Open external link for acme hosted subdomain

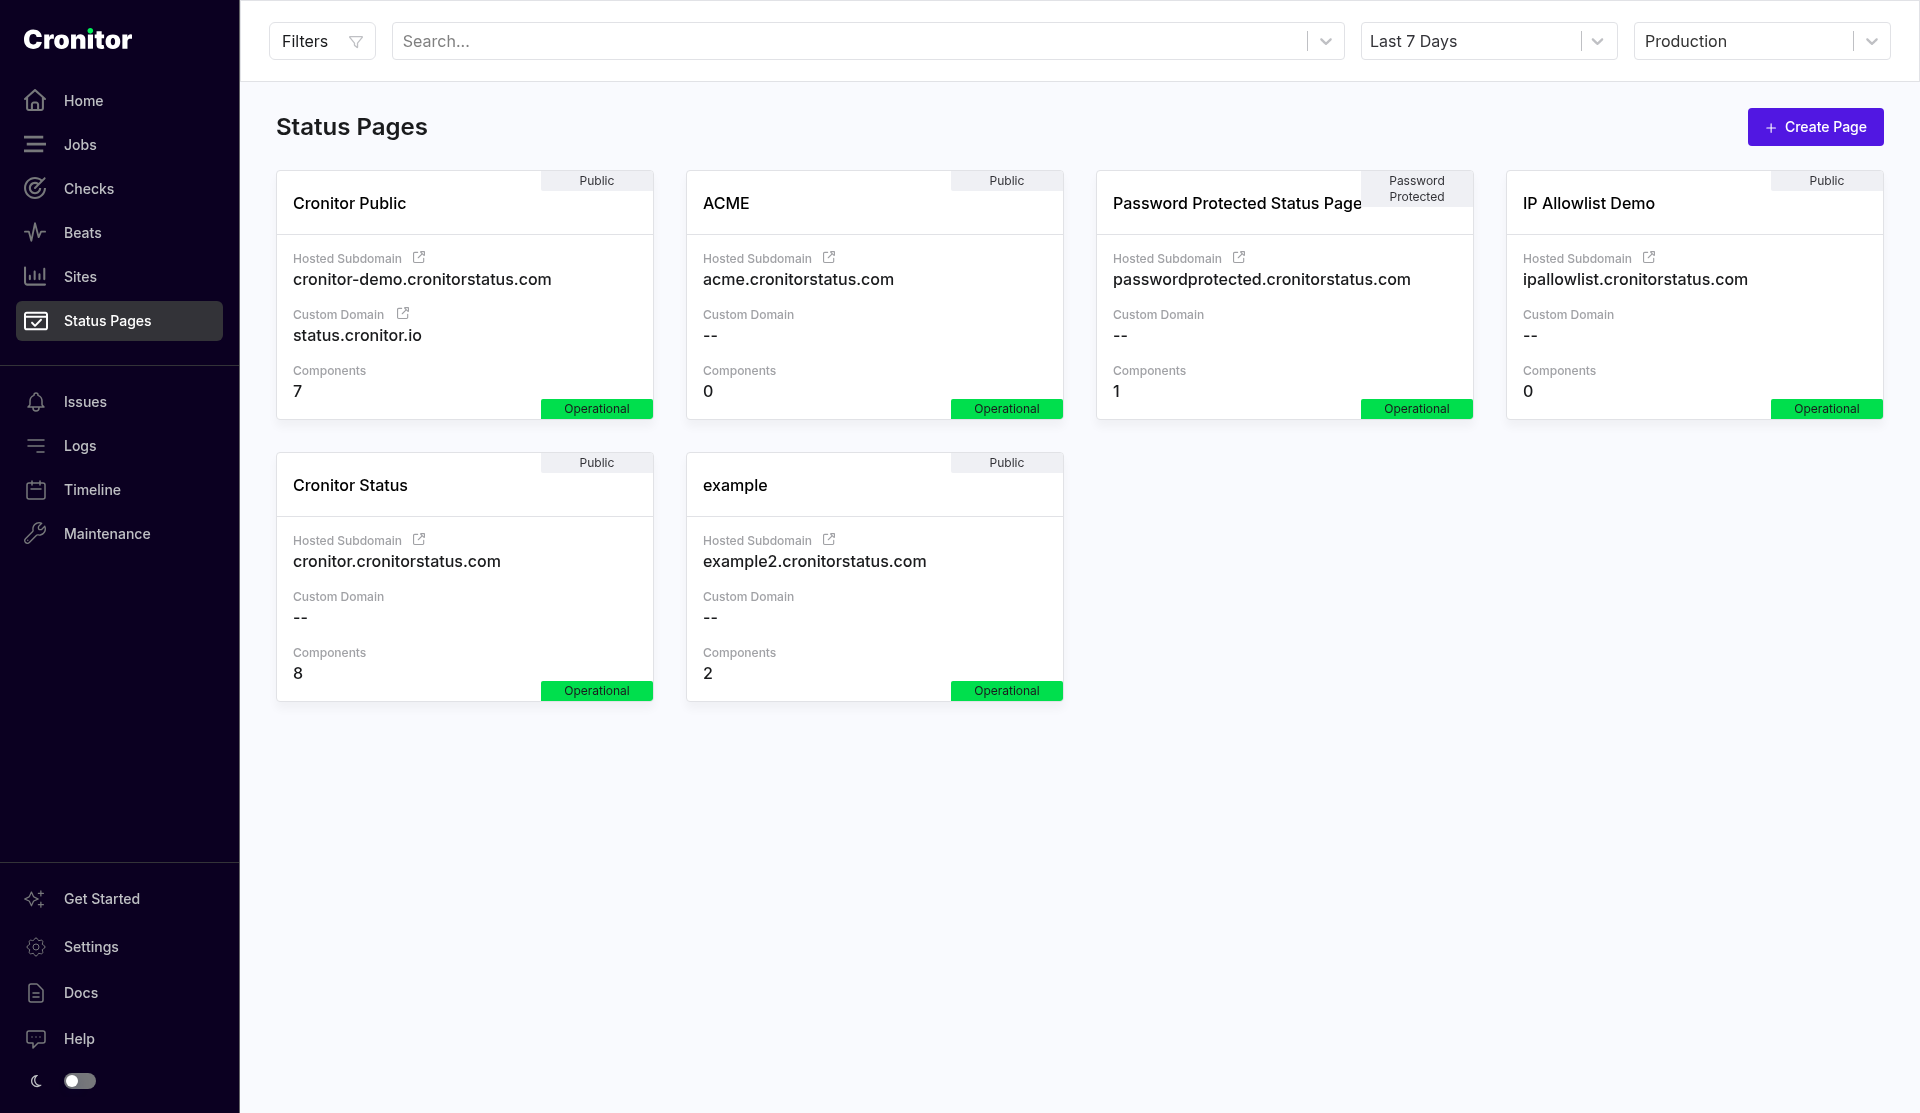pyautogui.click(x=829, y=258)
